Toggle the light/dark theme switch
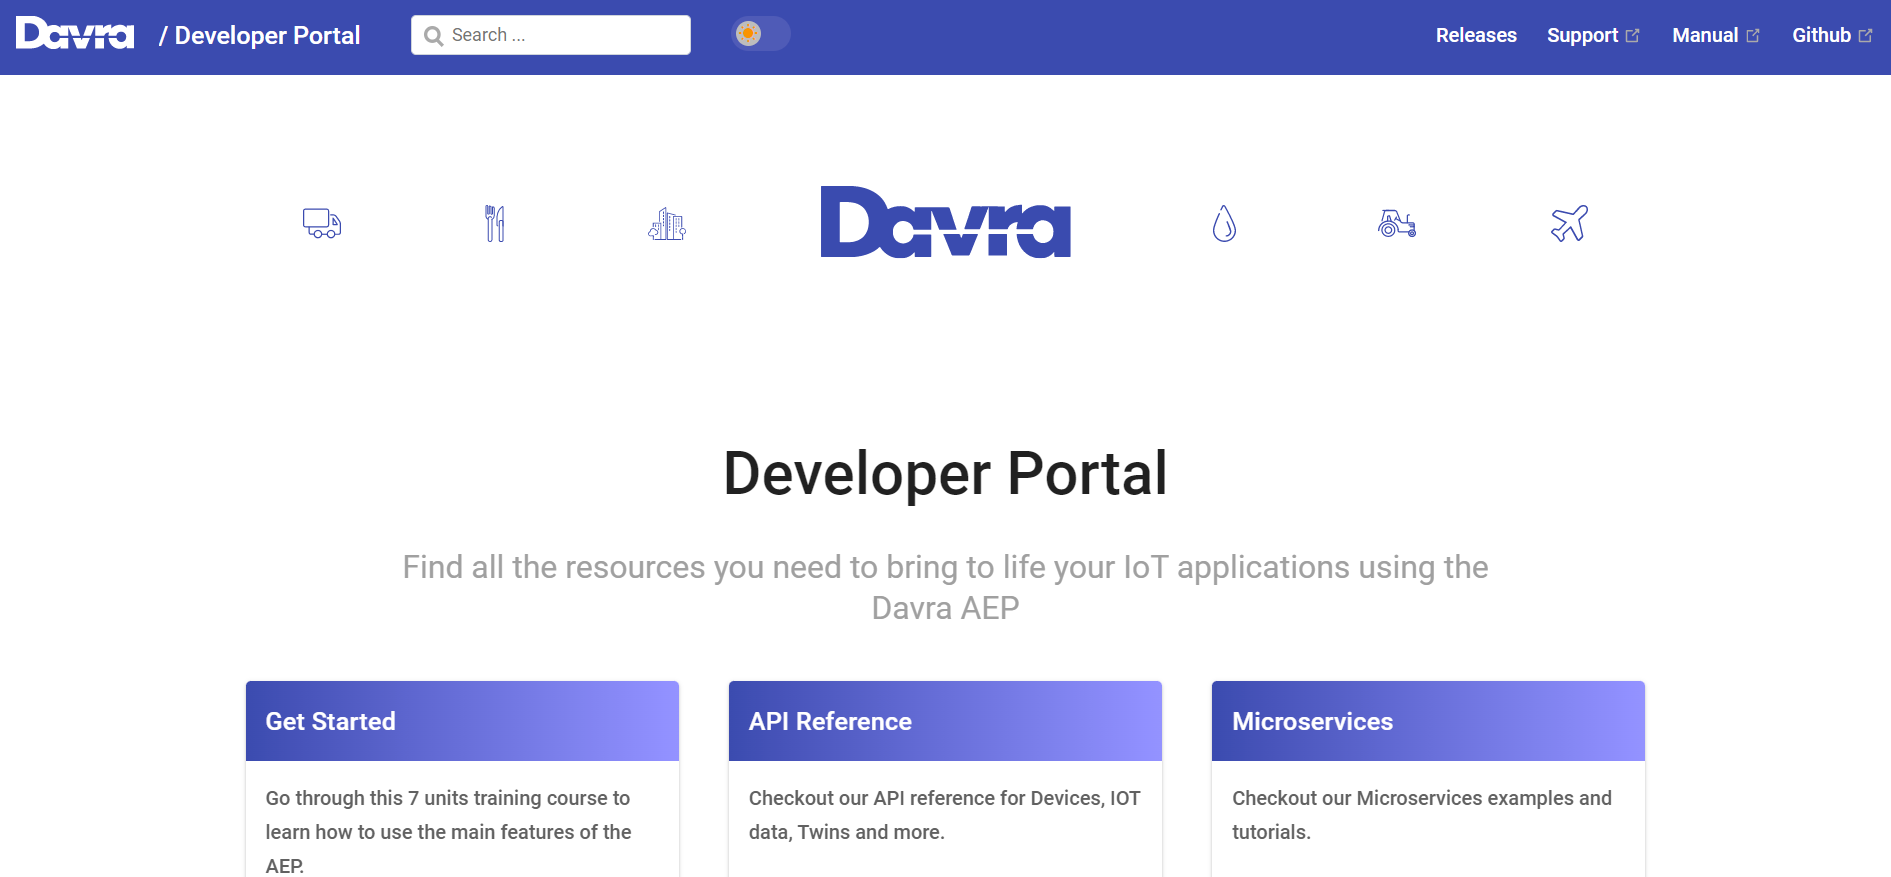Viewport: 1891px width, 877px height. pos(760,34)
